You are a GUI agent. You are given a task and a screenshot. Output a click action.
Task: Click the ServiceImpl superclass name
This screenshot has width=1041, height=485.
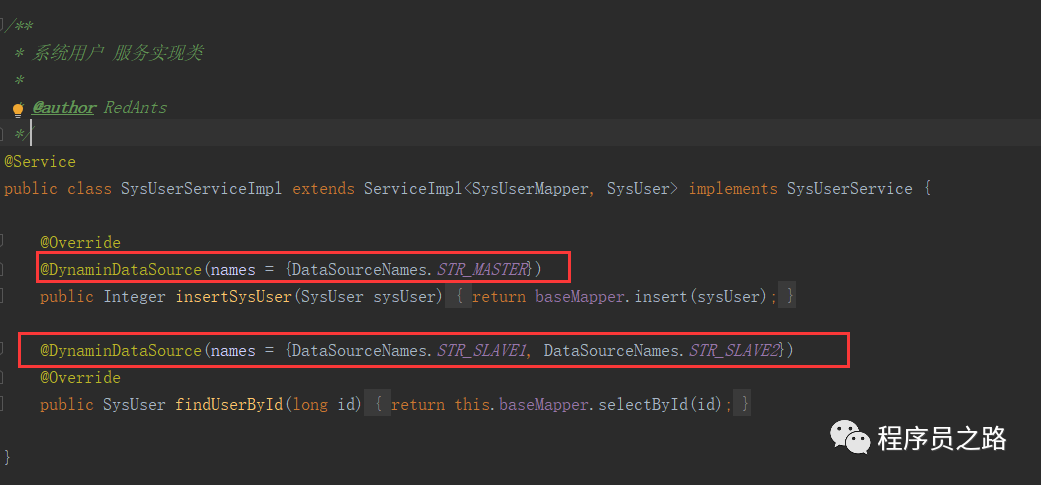click(x=413, y=189)
